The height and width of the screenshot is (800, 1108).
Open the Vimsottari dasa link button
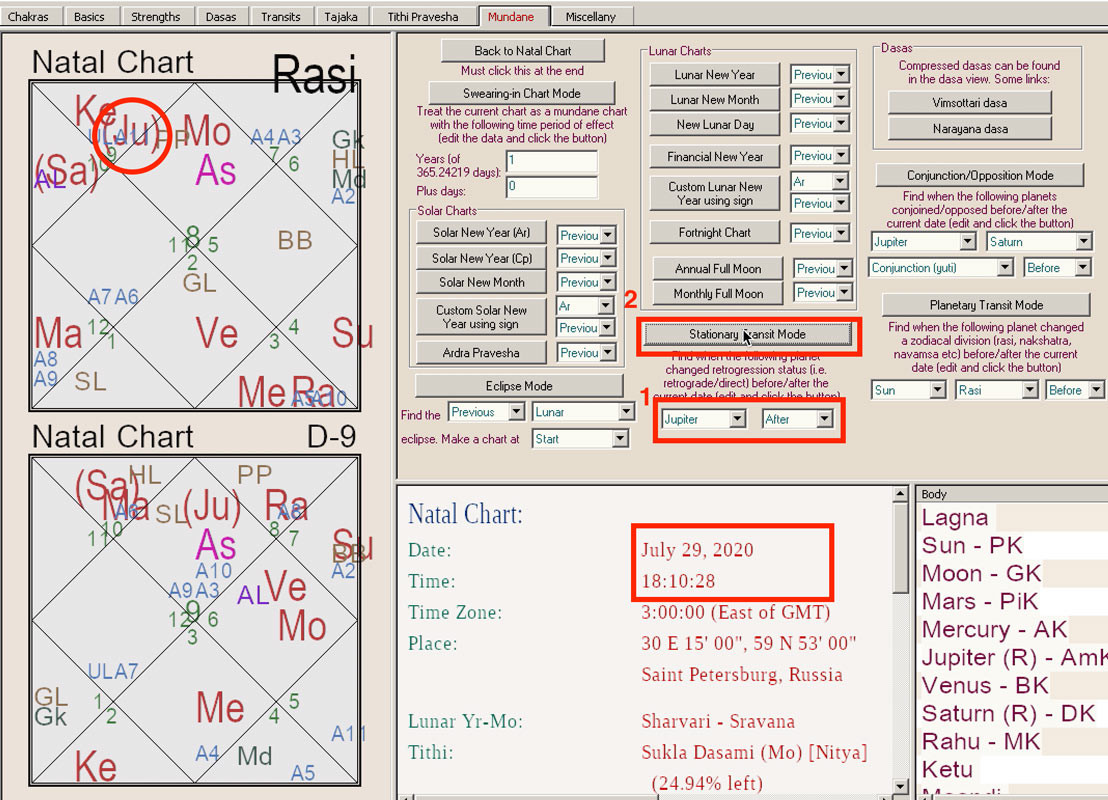(x=969, y=102)
